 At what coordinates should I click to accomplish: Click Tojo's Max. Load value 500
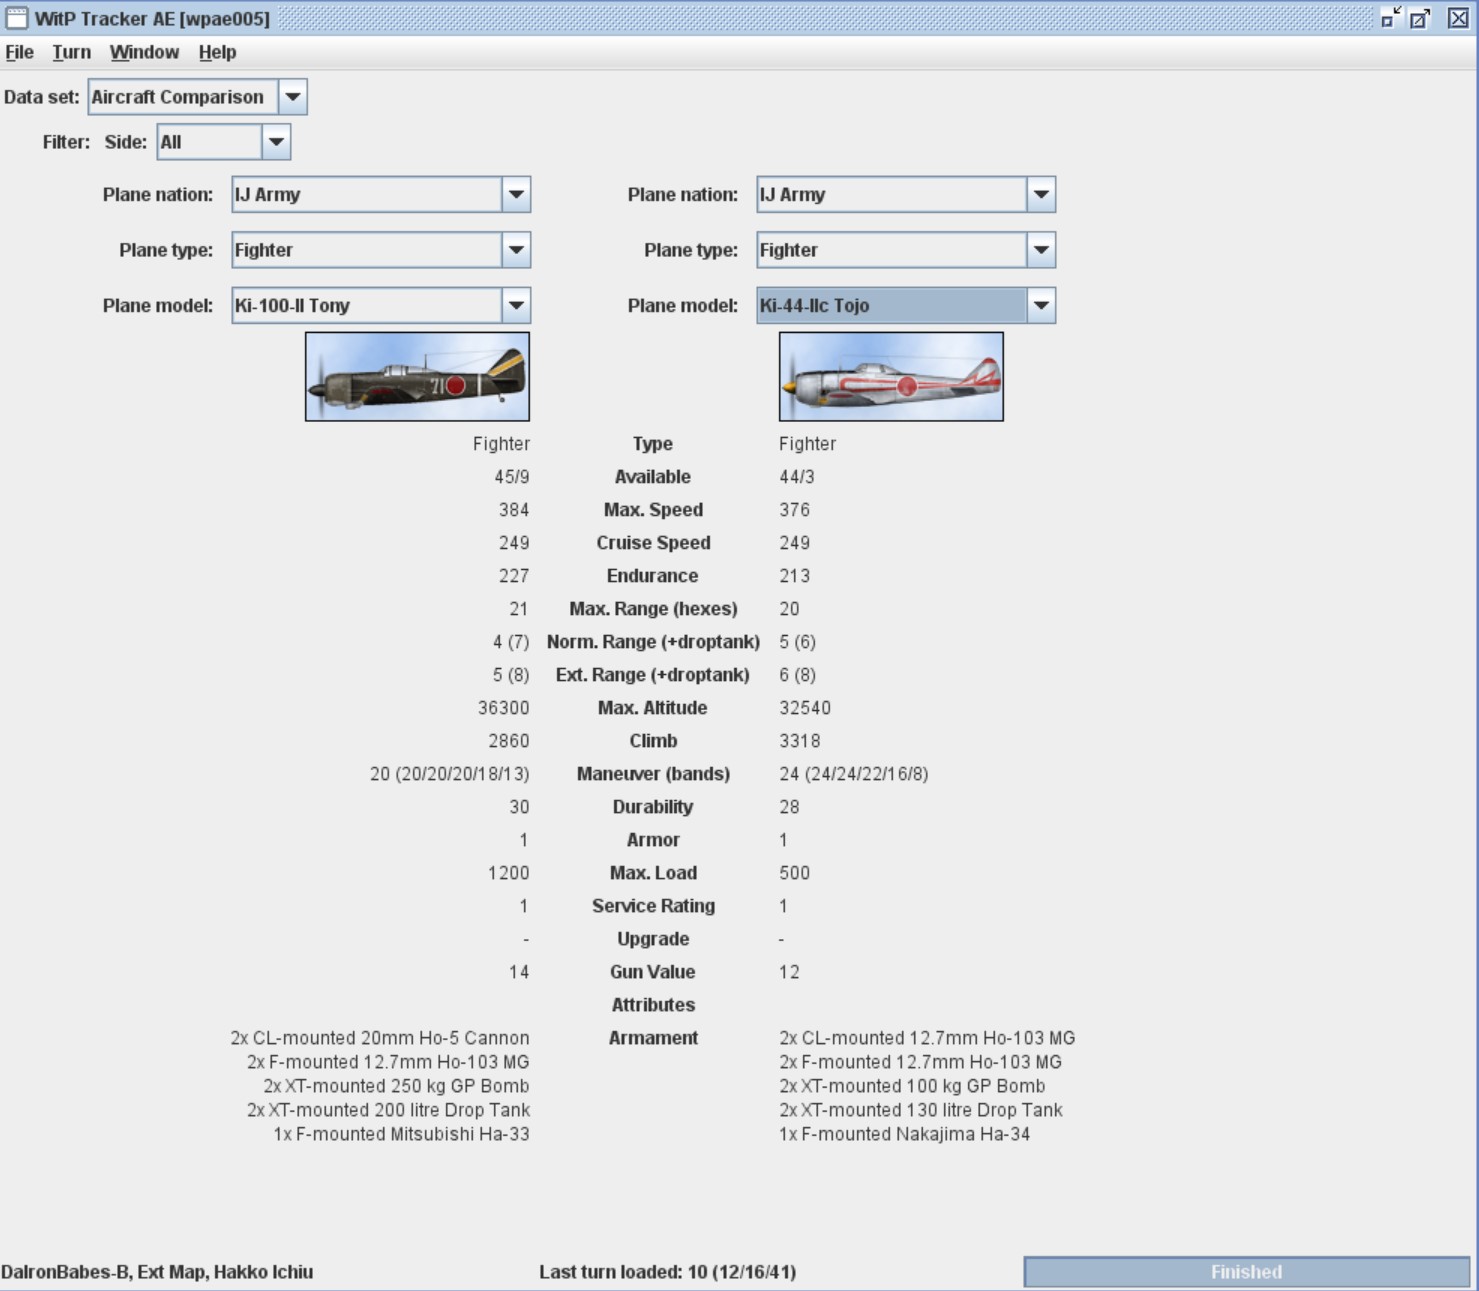click(795, 873)
